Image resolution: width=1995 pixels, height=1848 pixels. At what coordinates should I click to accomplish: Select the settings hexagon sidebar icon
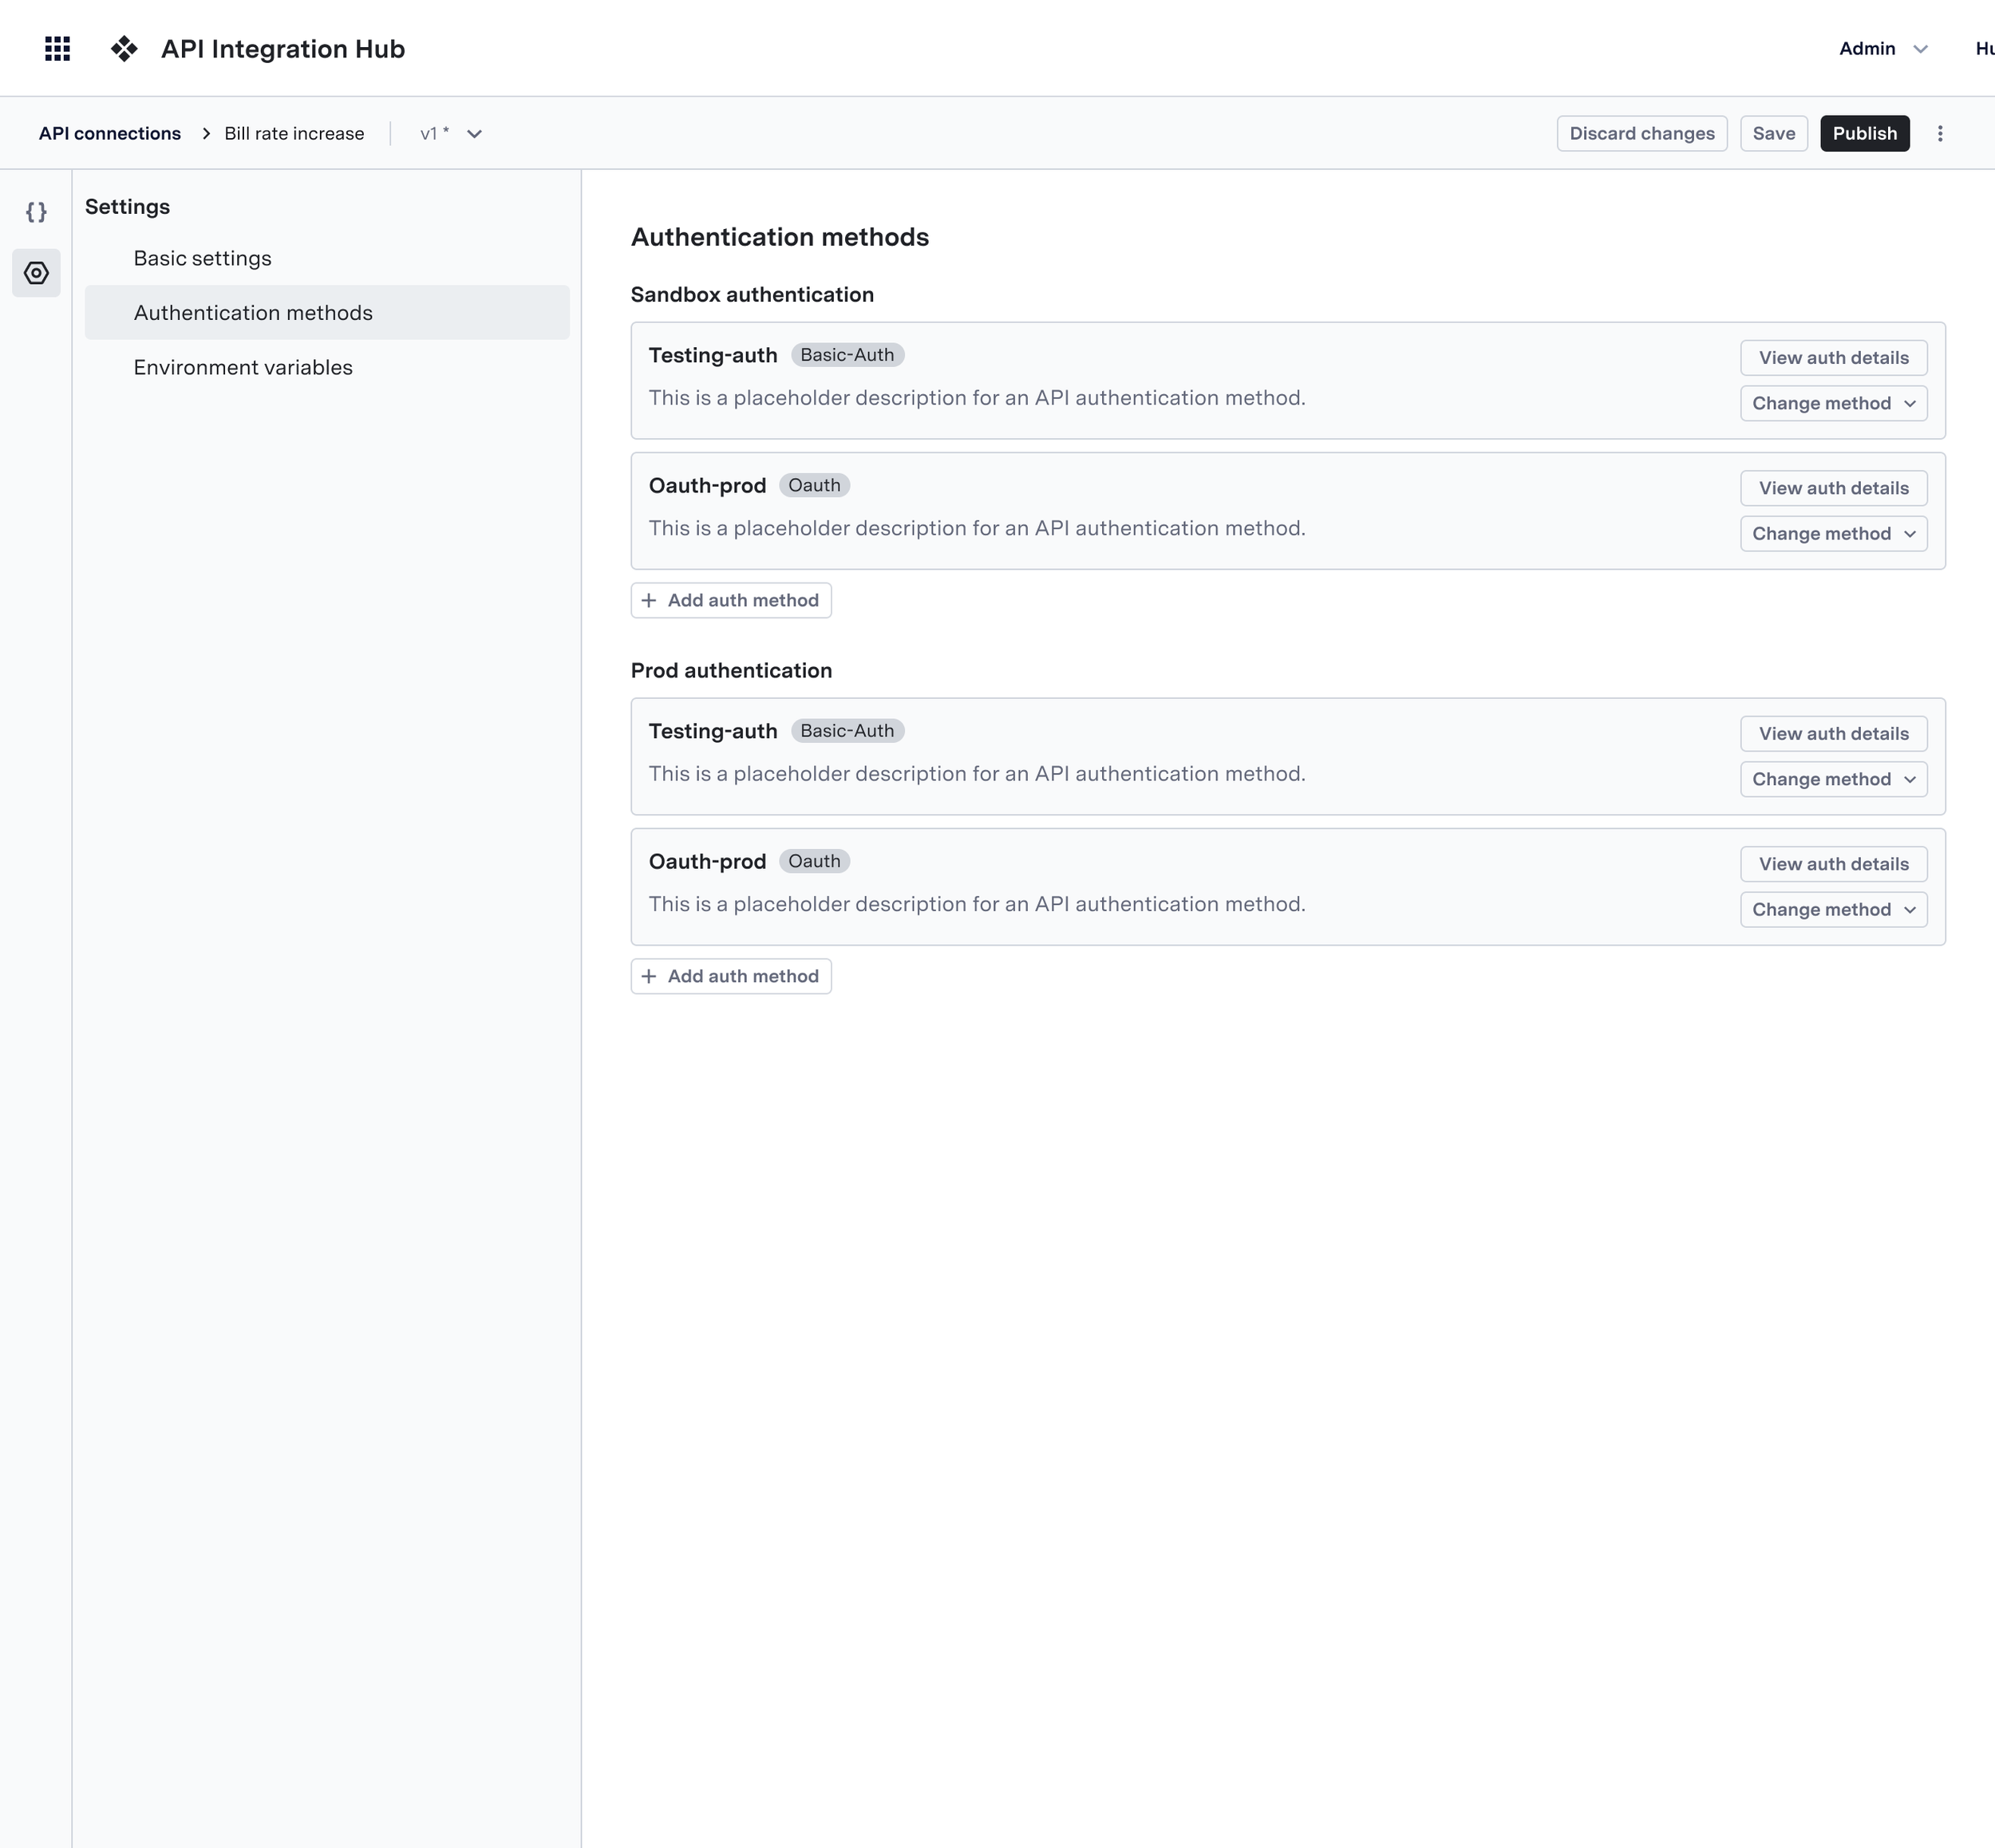click(x=36, y=273)
